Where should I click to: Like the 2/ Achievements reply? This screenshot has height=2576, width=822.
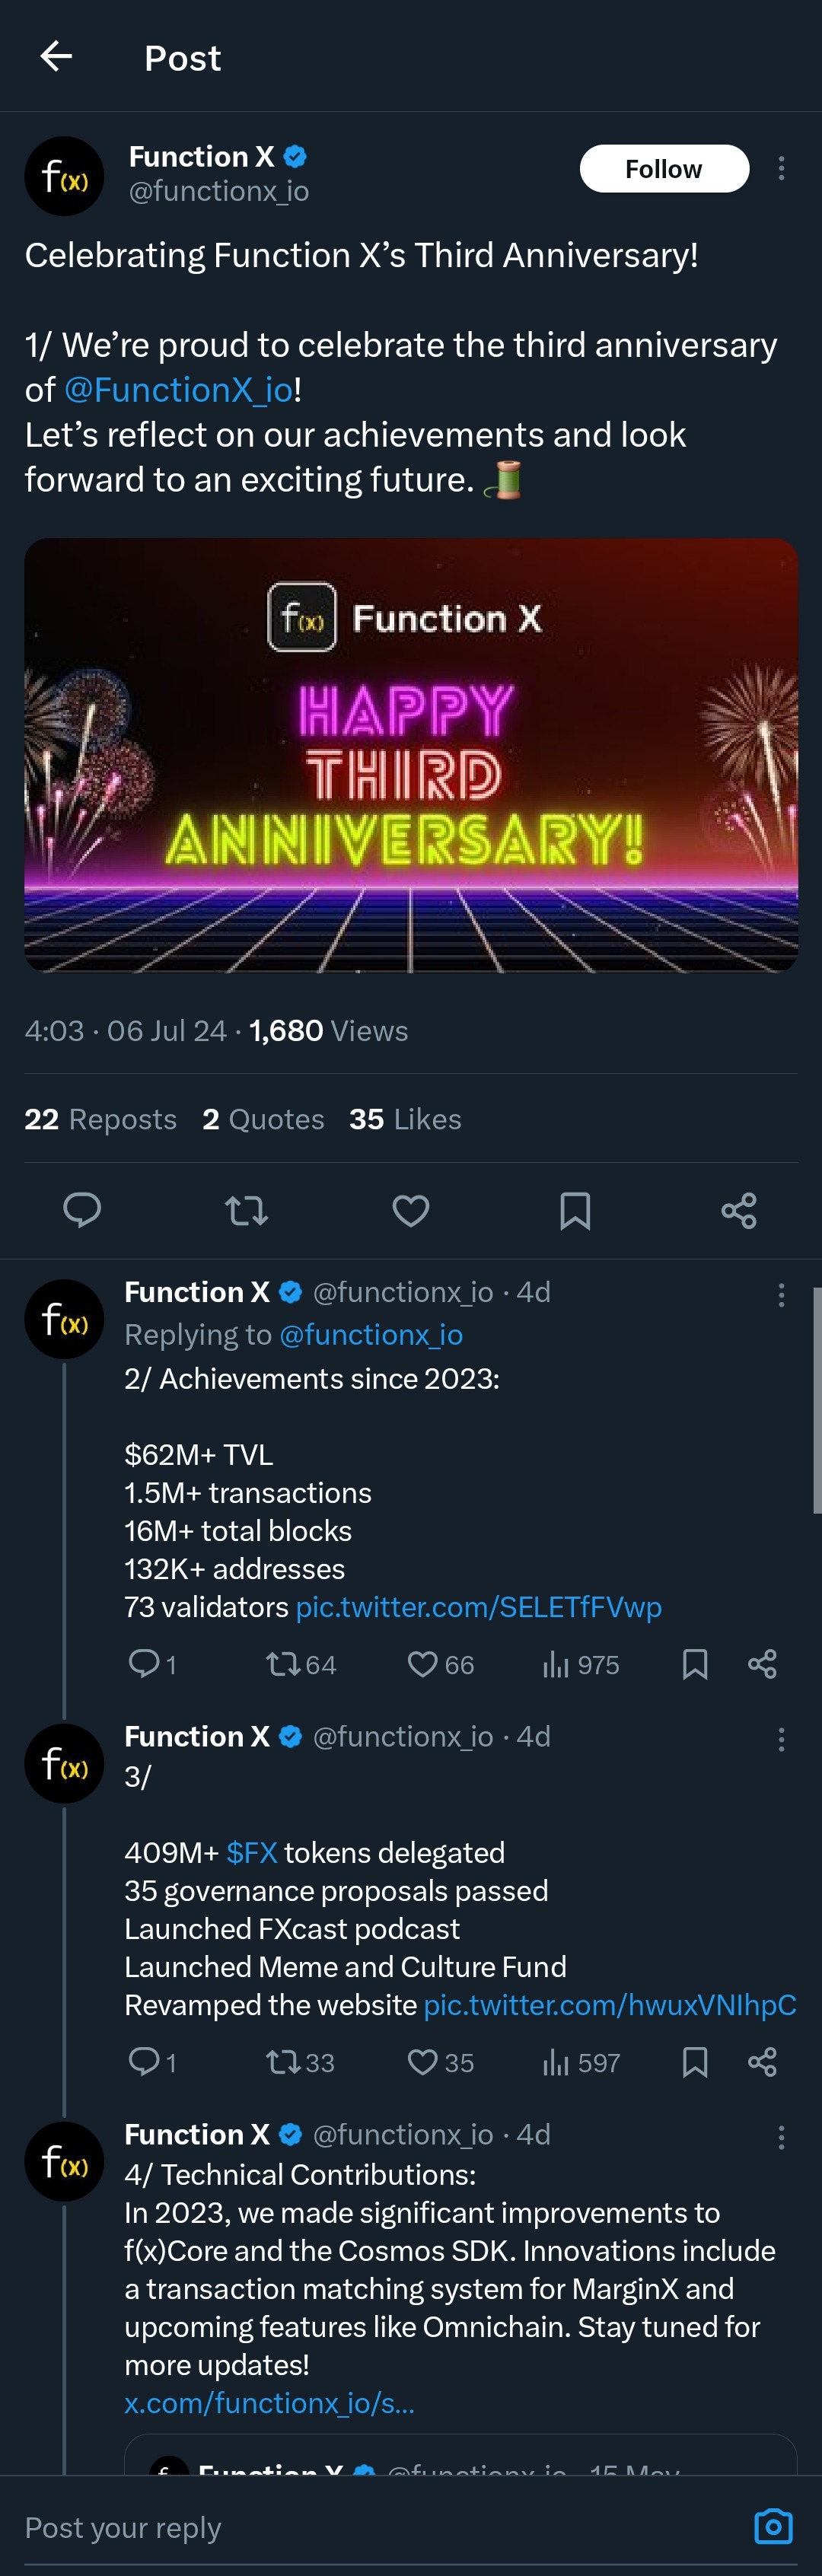point(423,1664)
